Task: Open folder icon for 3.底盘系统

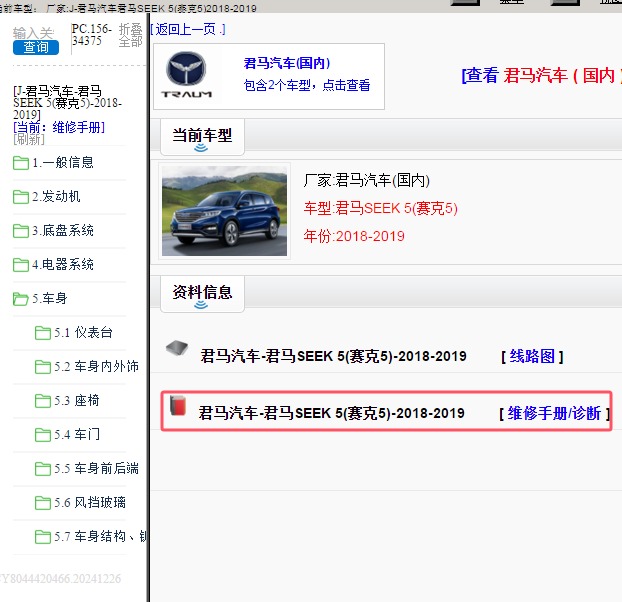Action: point(21,231)
